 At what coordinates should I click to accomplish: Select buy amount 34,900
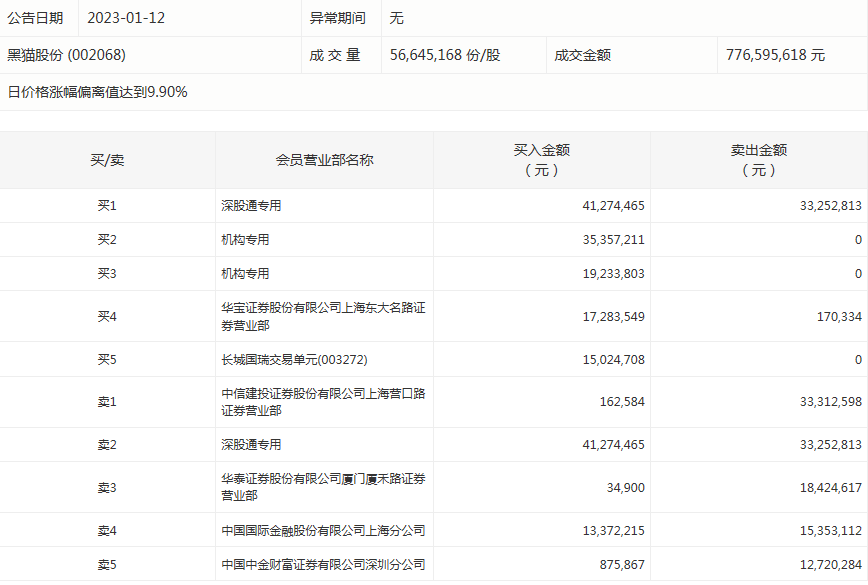click(626, 488)
